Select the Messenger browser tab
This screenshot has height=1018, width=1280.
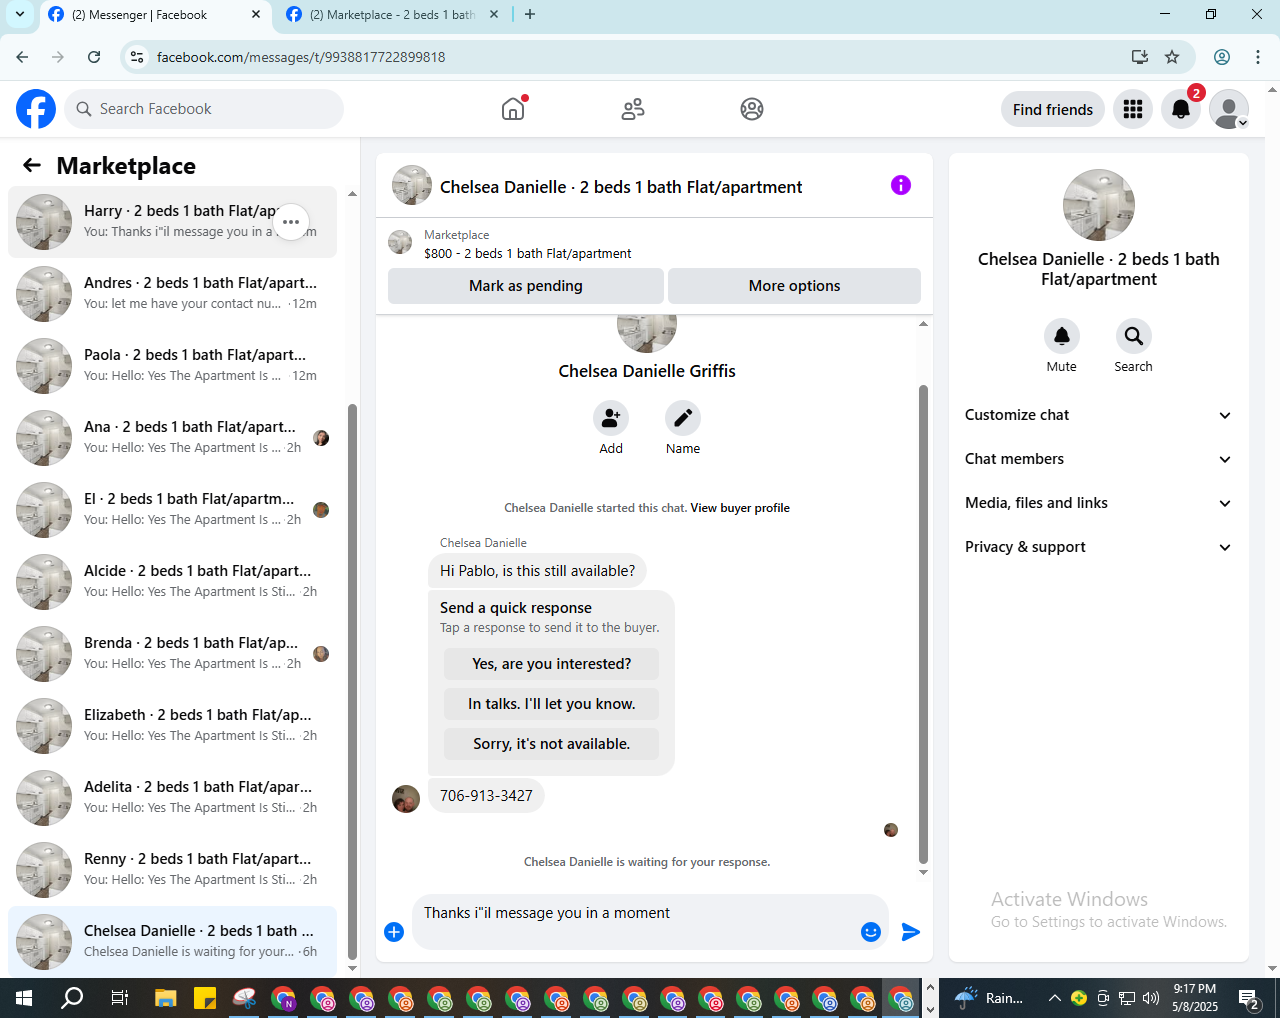coord(155,15)
